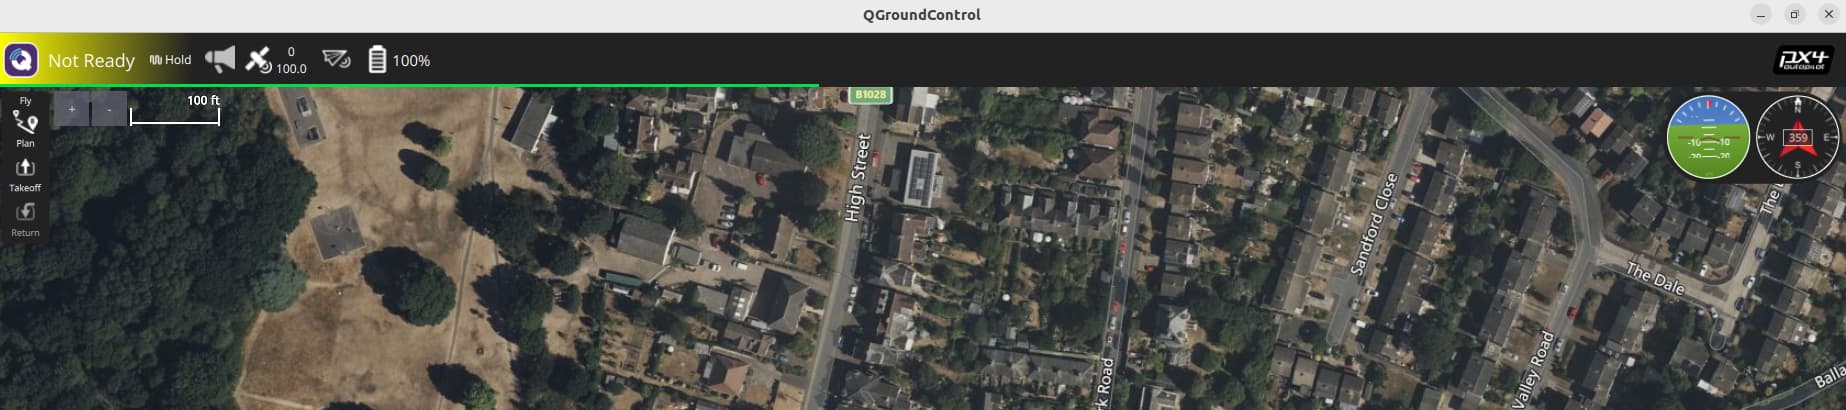This screenshot has width=1846, height=410.
Task: Click the Not Ready status label
Action: pyautogui.click(x=91, y=61)
